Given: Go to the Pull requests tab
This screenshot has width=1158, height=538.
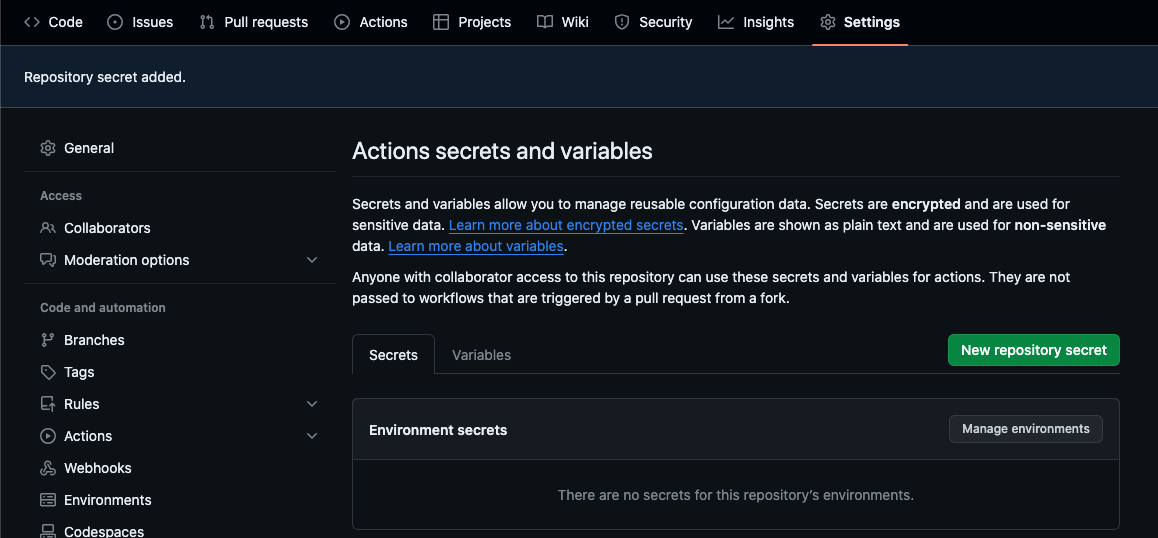Looking at the screenshot, I should [254, 22].
